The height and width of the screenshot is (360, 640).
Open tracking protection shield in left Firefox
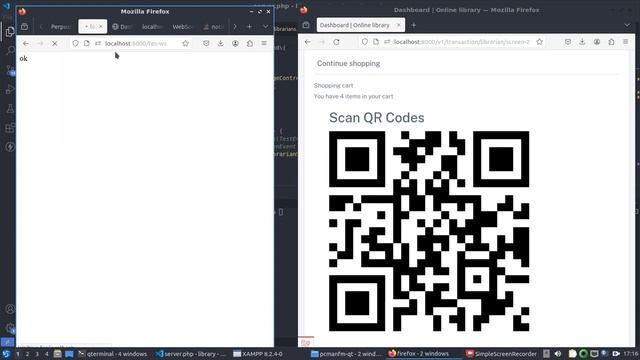click(76, 43)
